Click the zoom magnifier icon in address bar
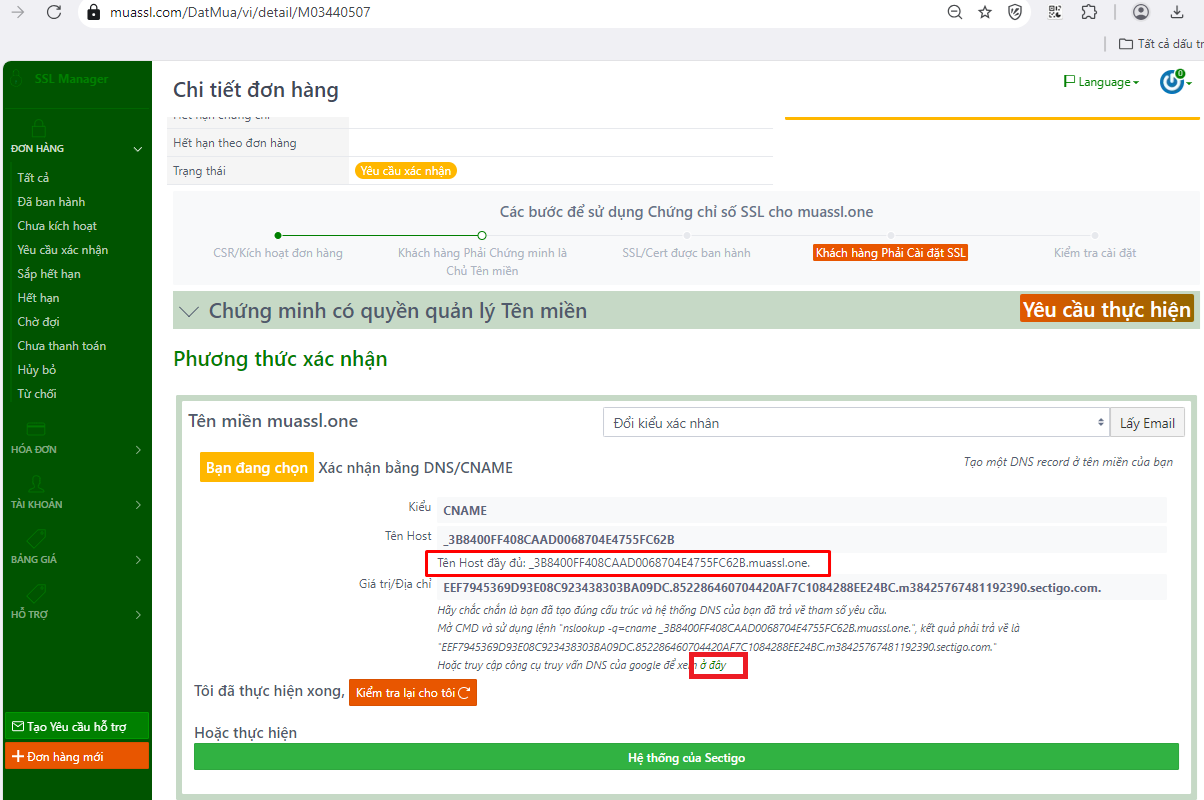1204x800 pixels. click(955, 12)
